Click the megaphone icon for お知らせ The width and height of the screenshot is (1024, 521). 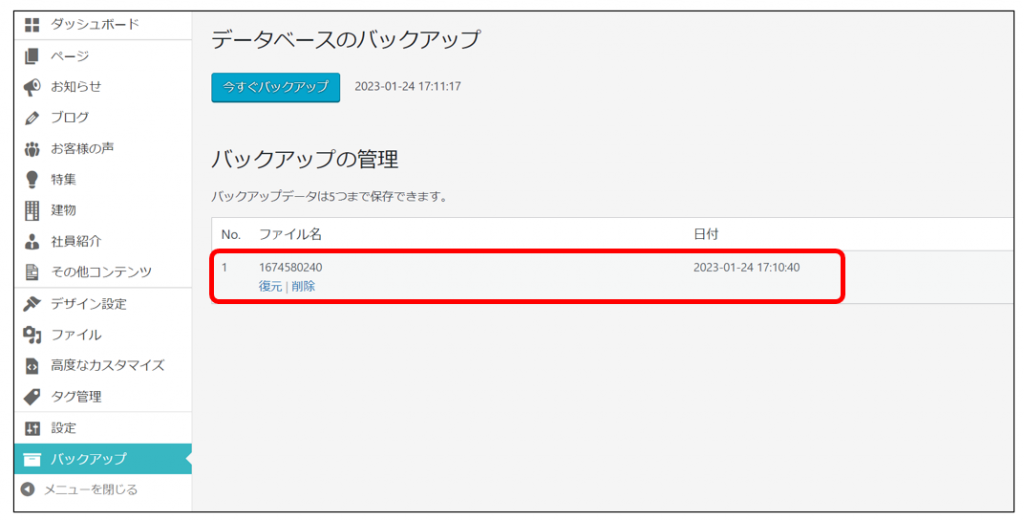31,86
